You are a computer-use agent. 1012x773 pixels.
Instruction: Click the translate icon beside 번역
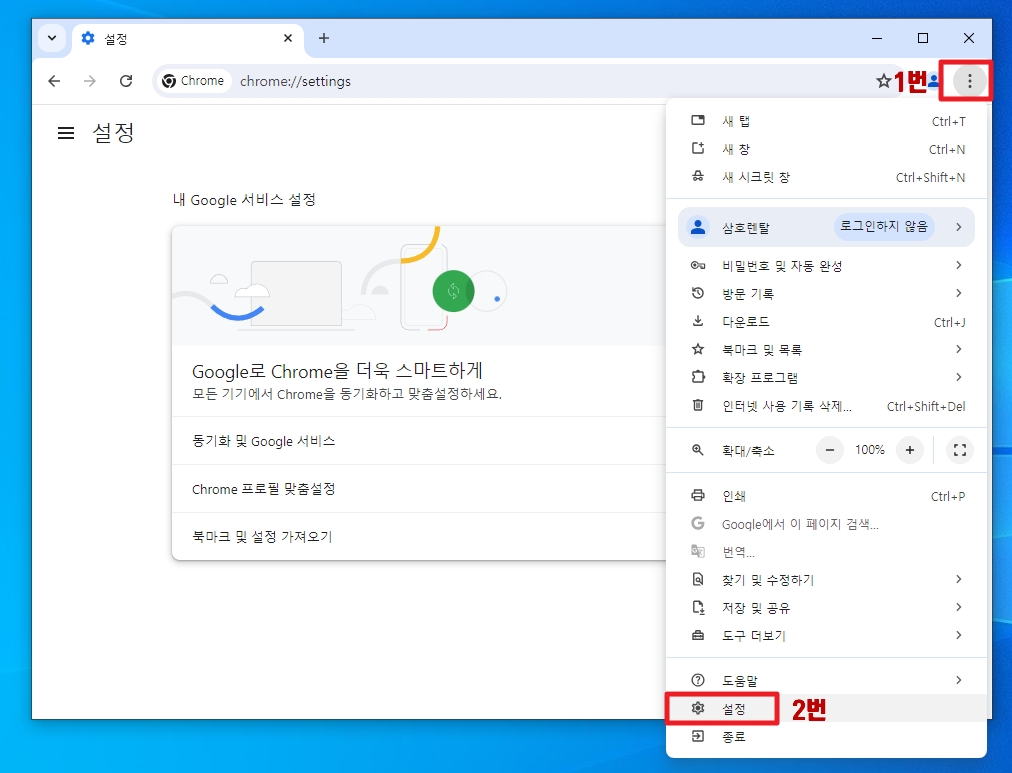pyautogui.click(x=698, y=551)
